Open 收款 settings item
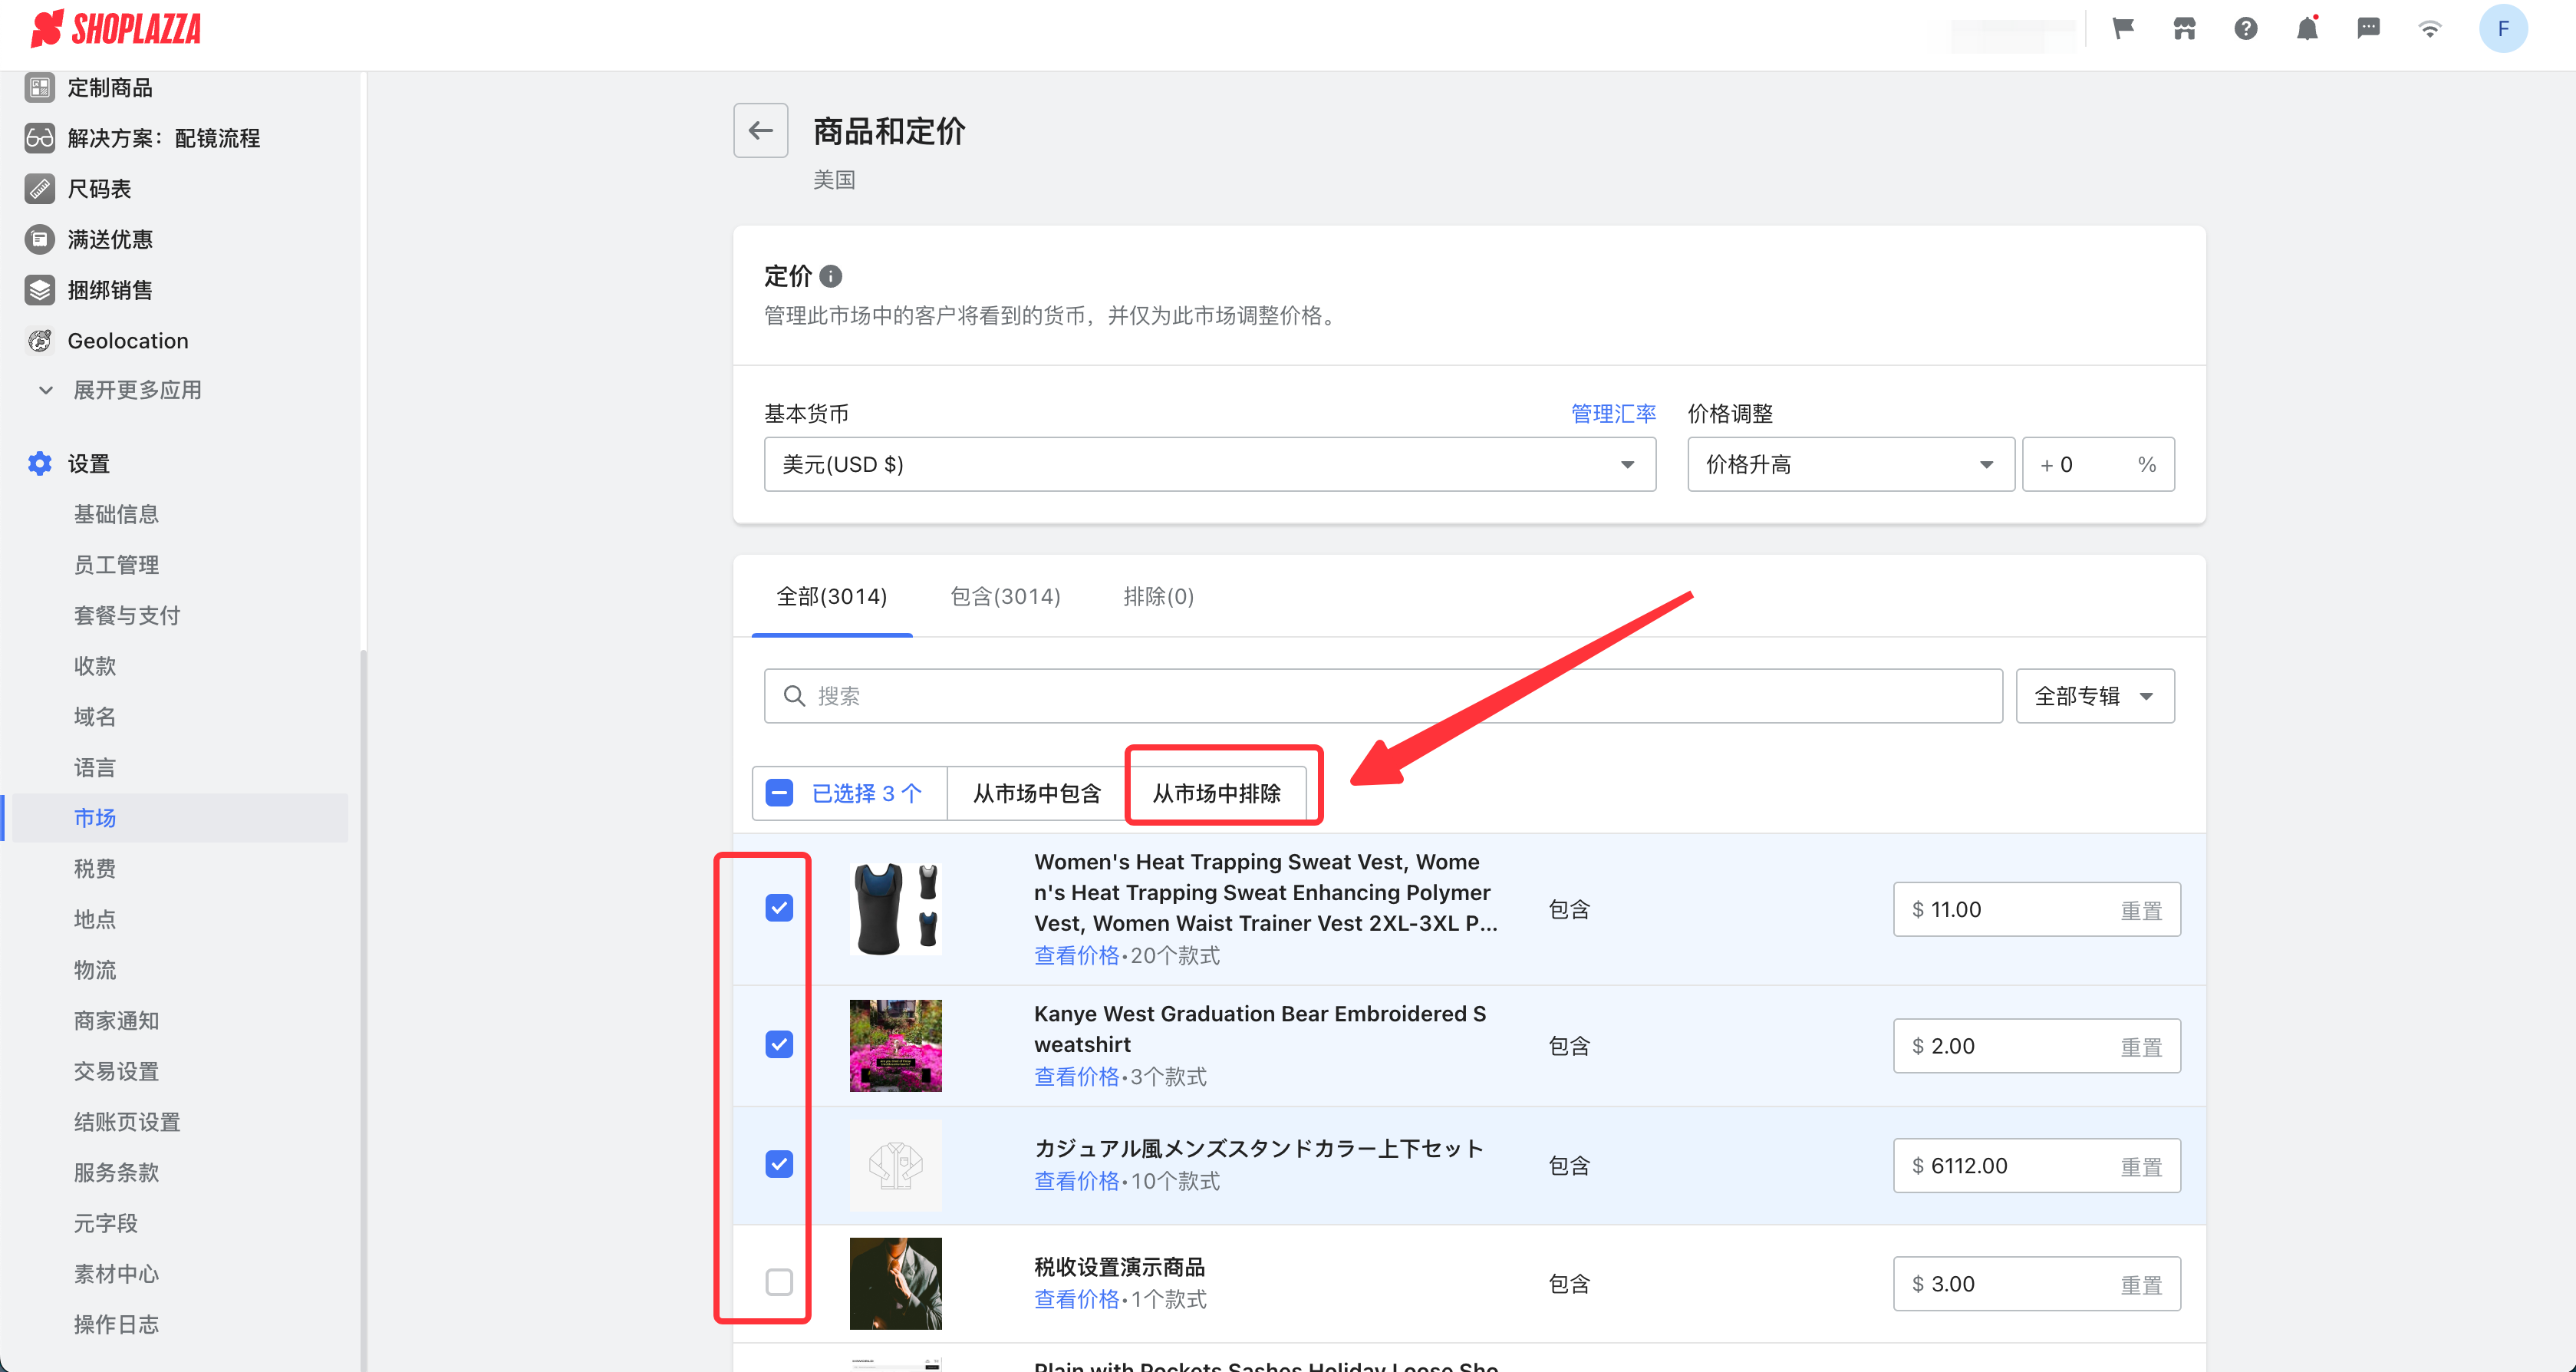This screenshot has width=2576, height=1372. (95, 666)
